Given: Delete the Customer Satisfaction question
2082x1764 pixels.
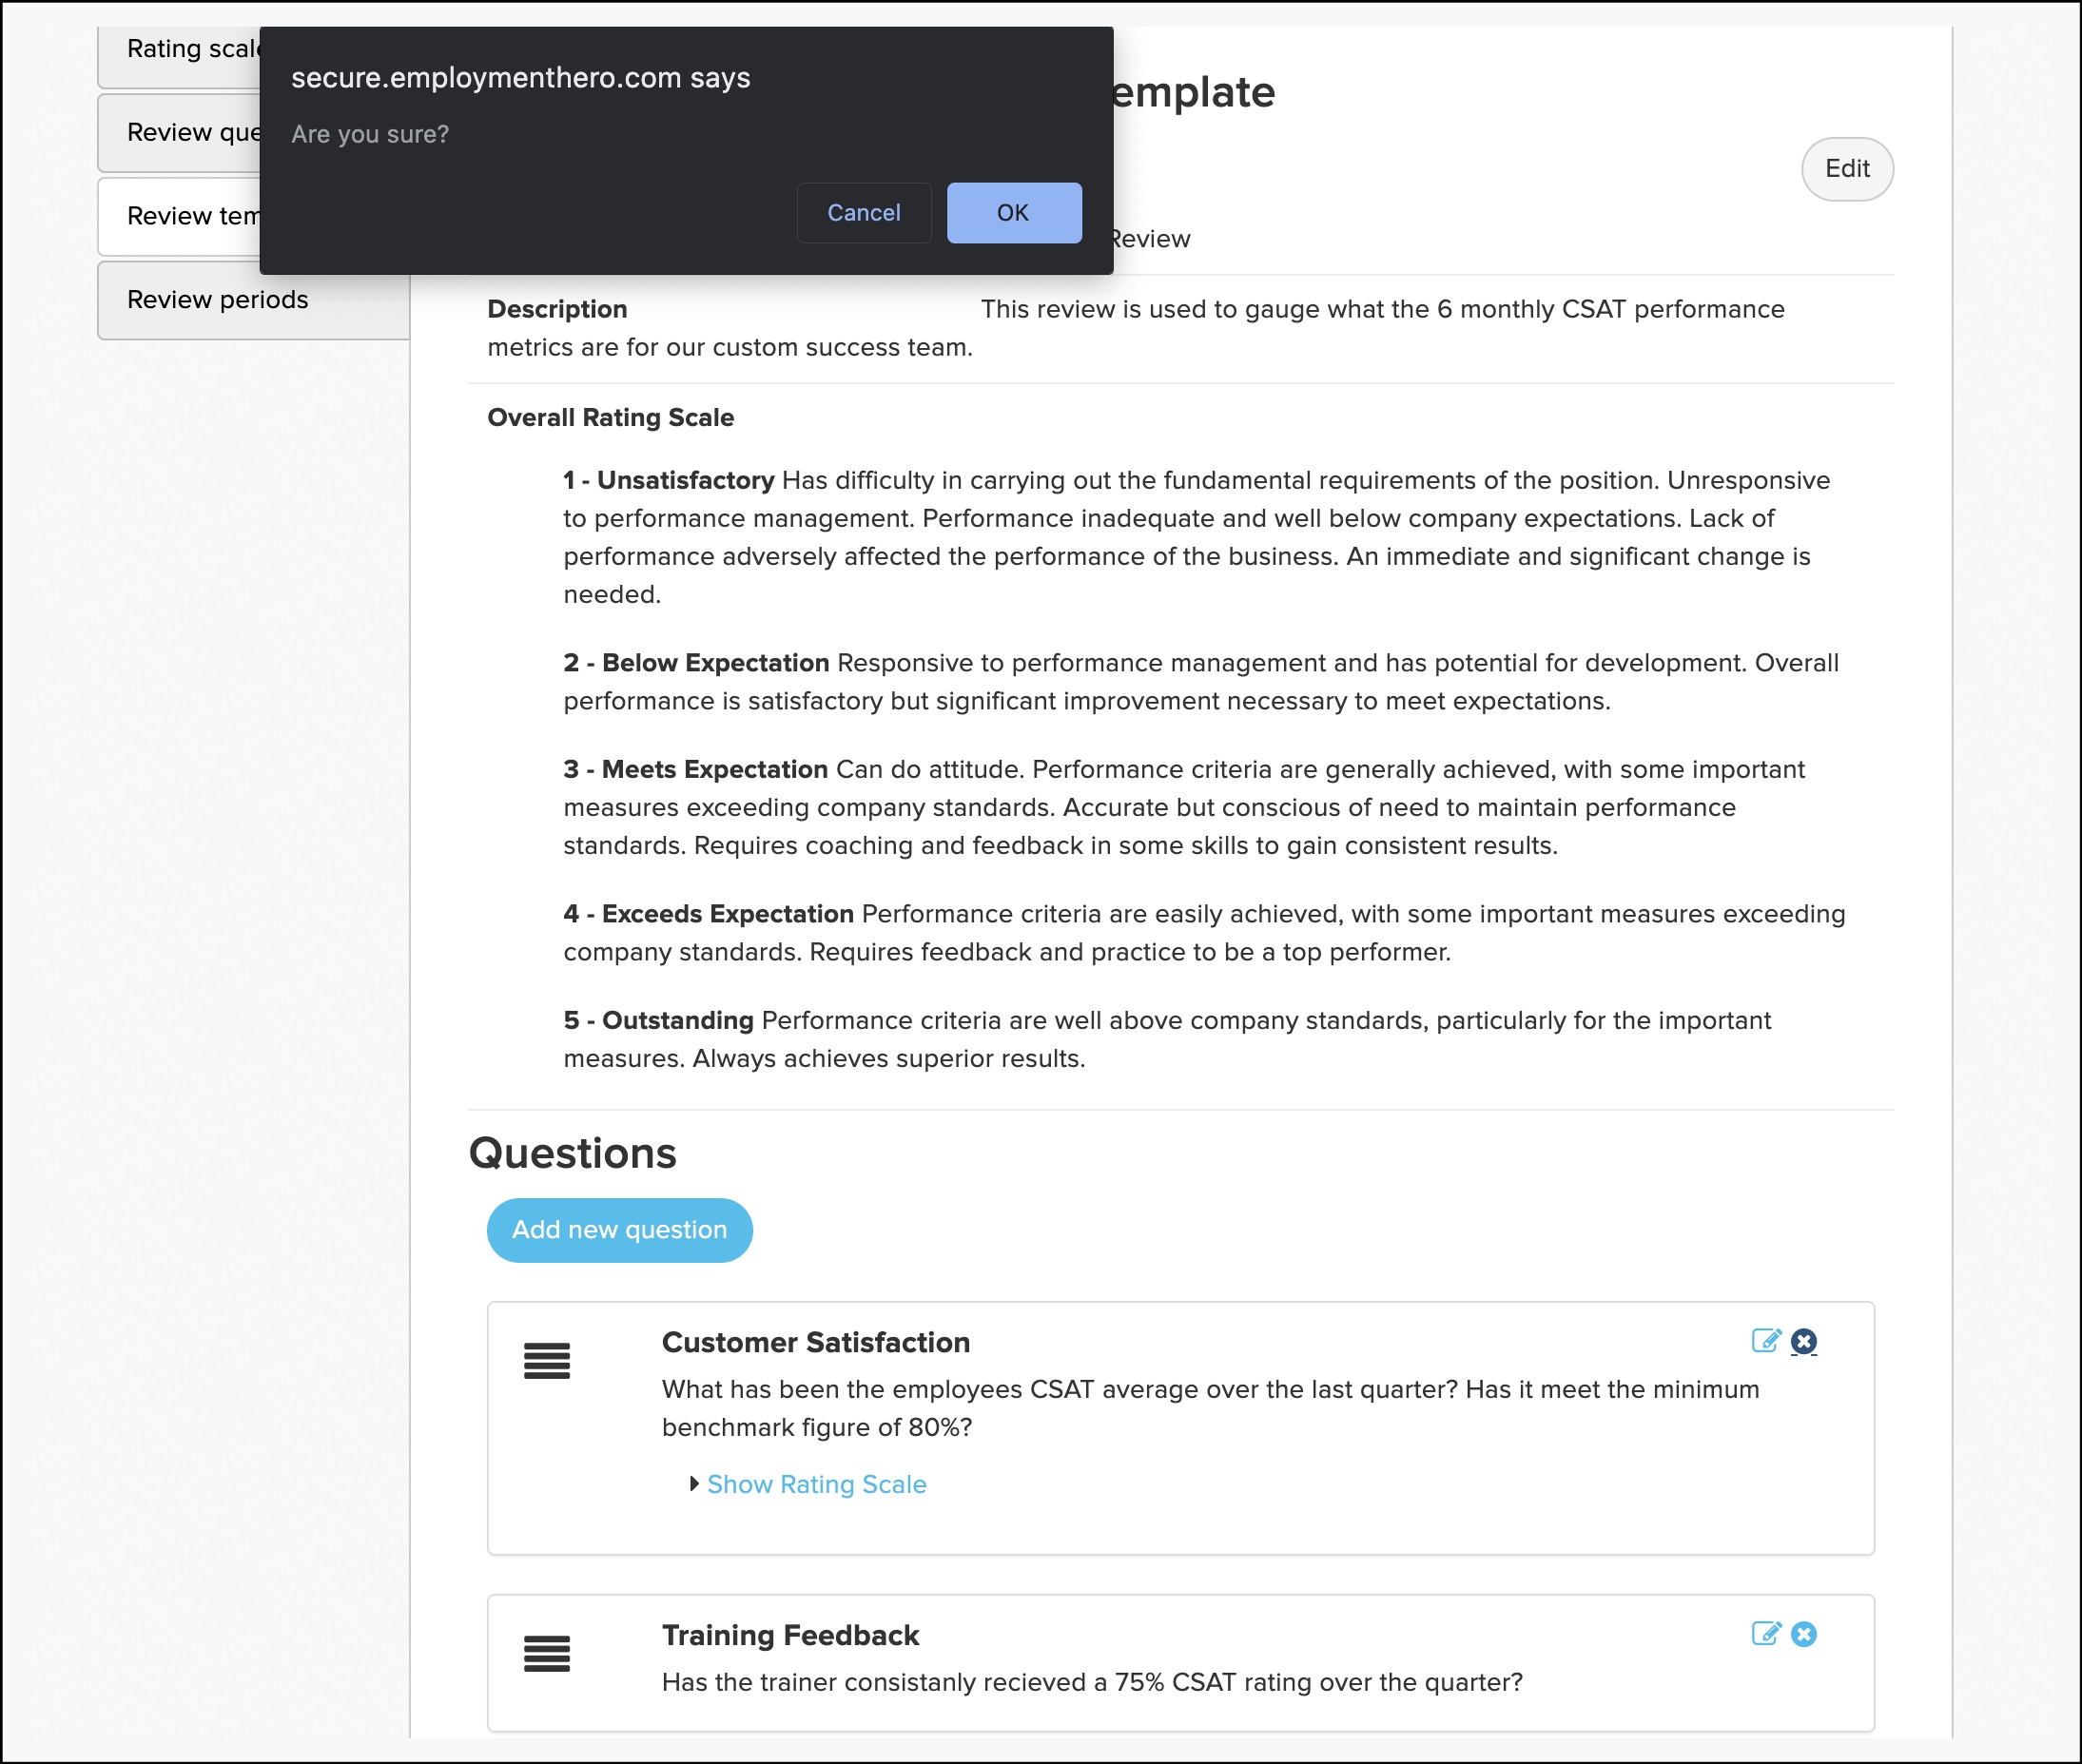Looking at the screenshot, I should point(1803,1341).
